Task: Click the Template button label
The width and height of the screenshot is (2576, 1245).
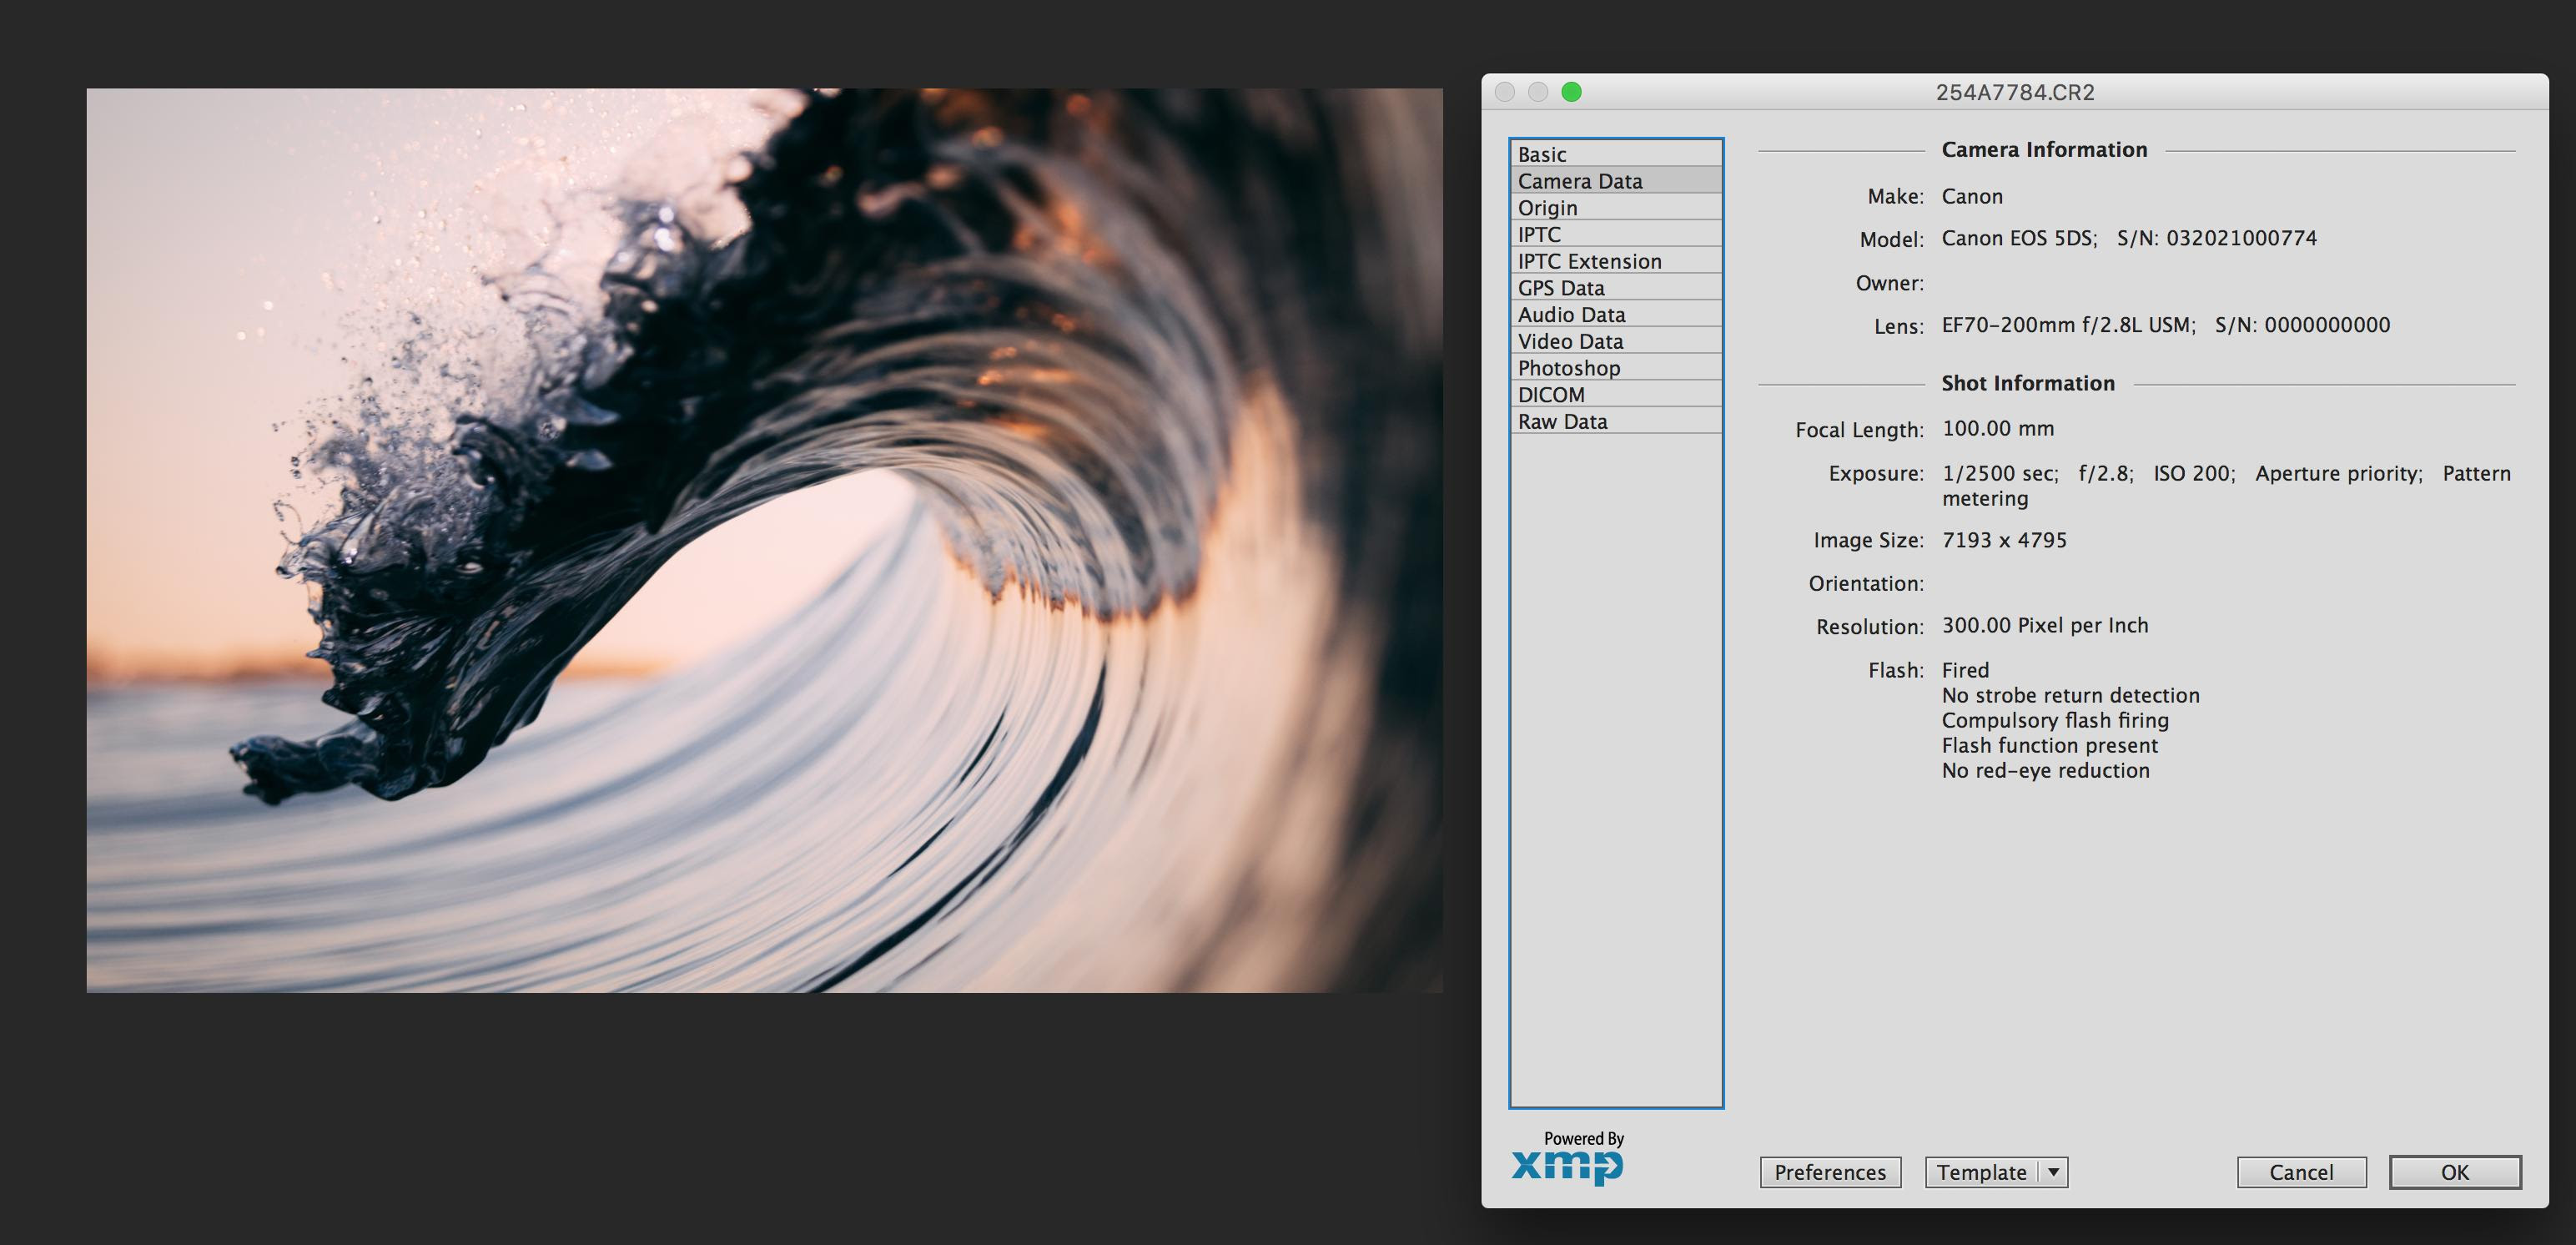Action: (x=1981, y=1172)
